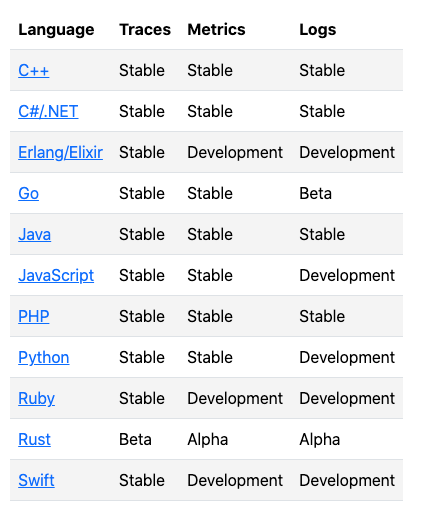Open the Python language link

coord(44,357)
